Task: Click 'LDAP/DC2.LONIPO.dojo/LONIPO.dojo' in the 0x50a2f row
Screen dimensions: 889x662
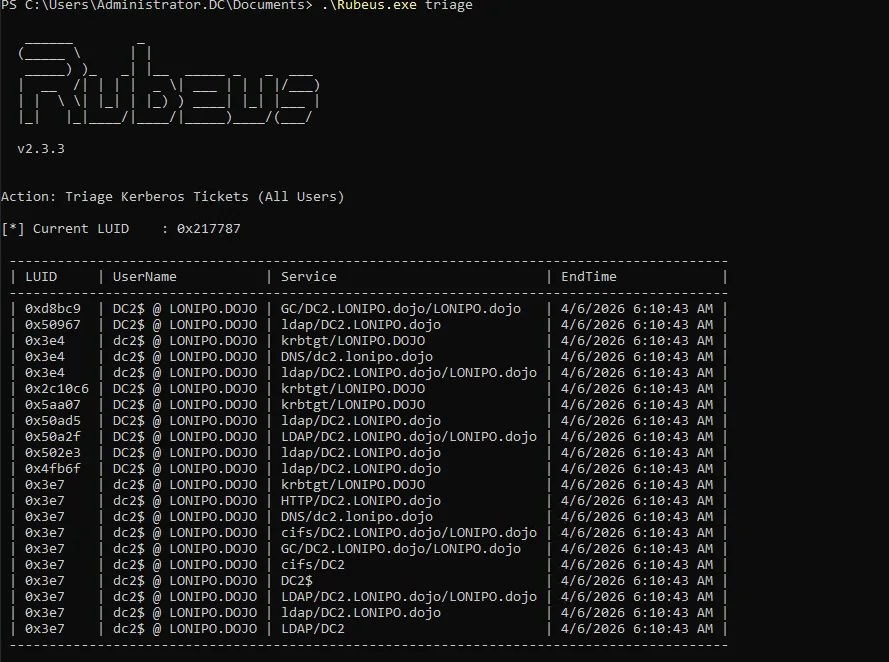Action: pyautogui.click(x=409, y=436)
